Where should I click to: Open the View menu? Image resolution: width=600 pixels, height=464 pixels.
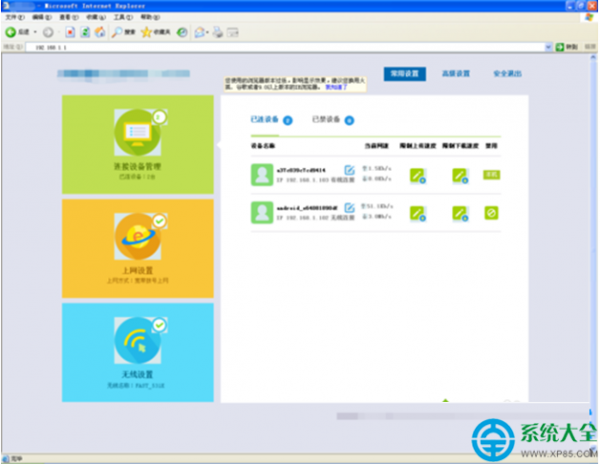pos(69,17)
